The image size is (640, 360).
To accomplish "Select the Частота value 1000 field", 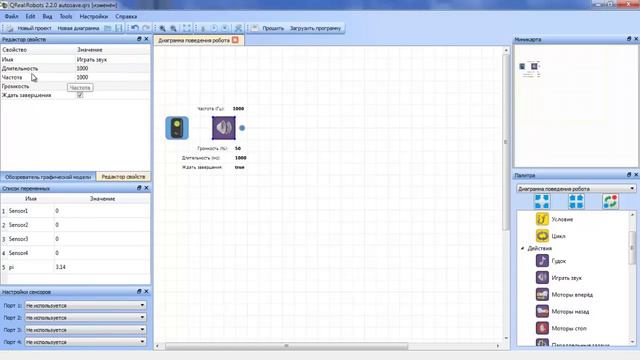I will 113,77.
